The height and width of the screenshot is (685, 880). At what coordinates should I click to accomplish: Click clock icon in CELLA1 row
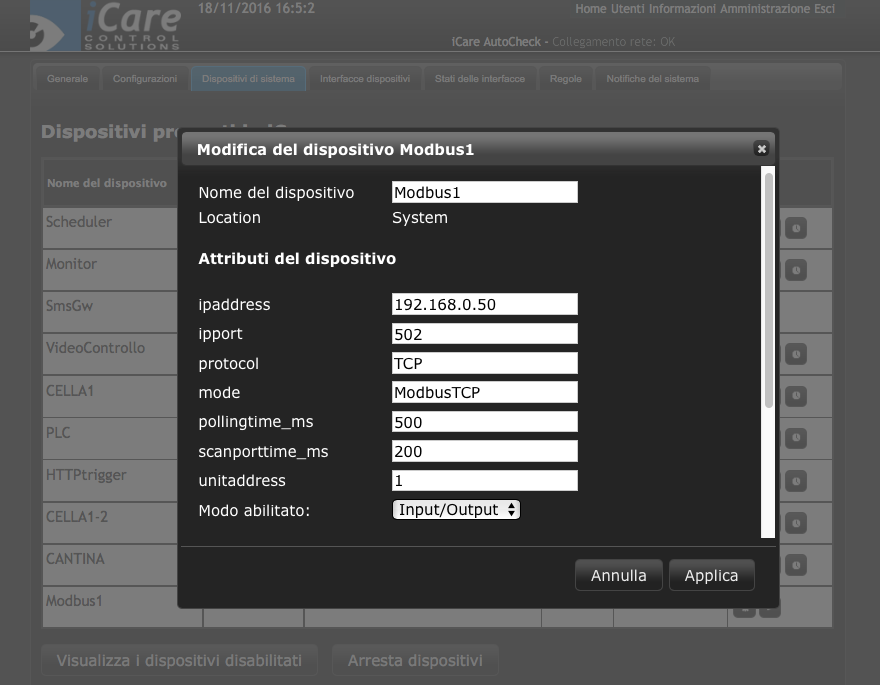click(796, 396)
